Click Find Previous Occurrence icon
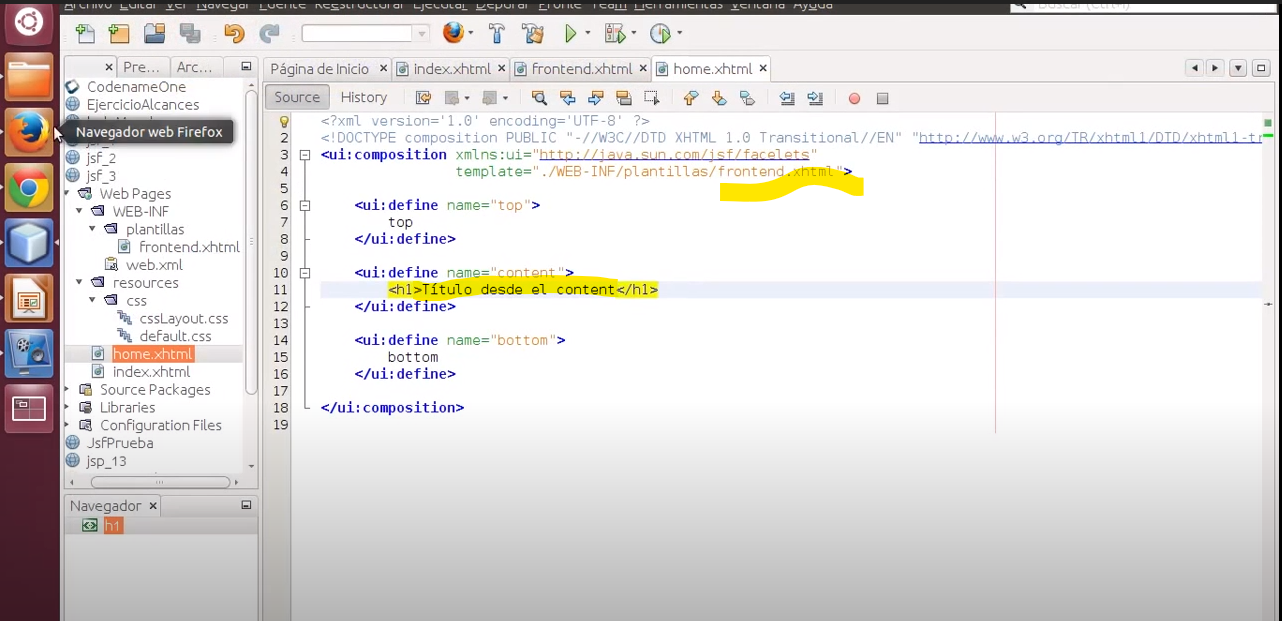The width and height of the screenshot is (1282, 621). (567, 98)
